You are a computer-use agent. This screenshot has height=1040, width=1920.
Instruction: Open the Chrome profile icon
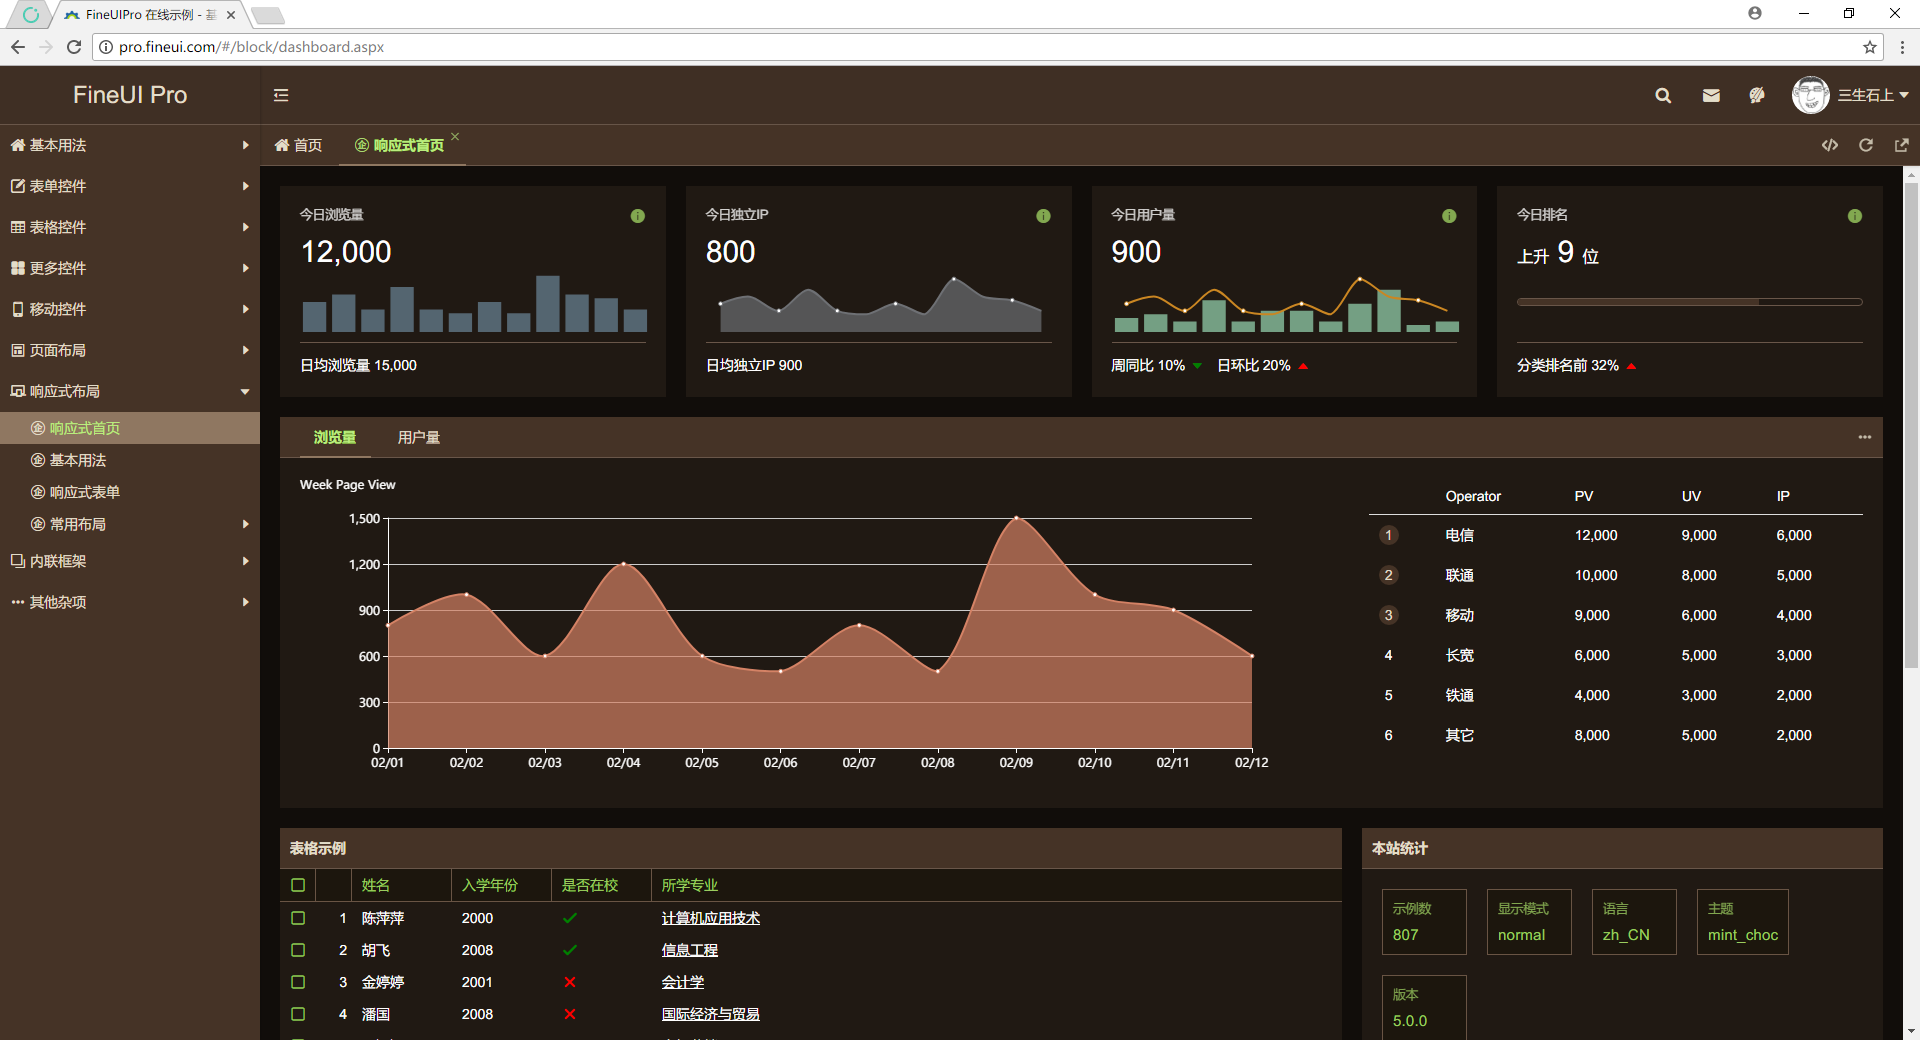point(1755,13)
